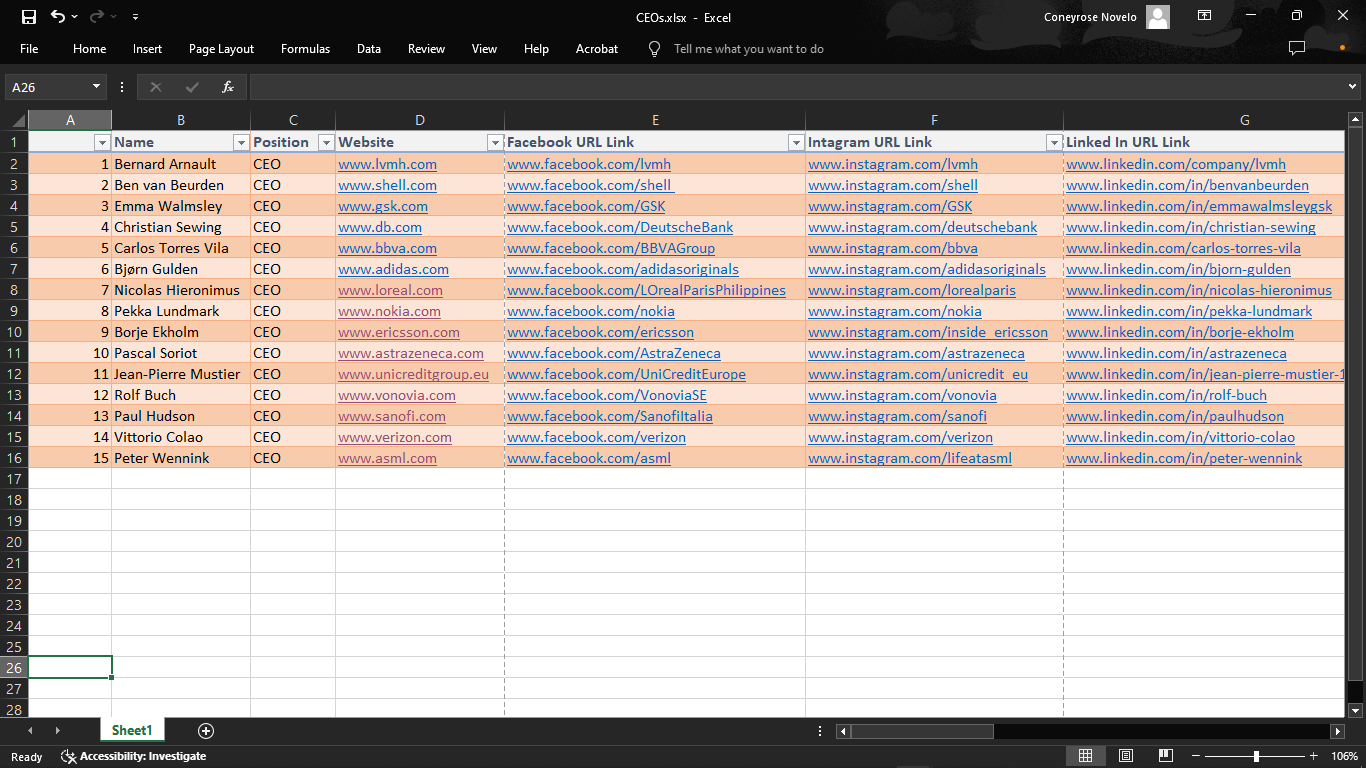Undo the last action
Viewport: 1366px width, 768px height.
58,16
